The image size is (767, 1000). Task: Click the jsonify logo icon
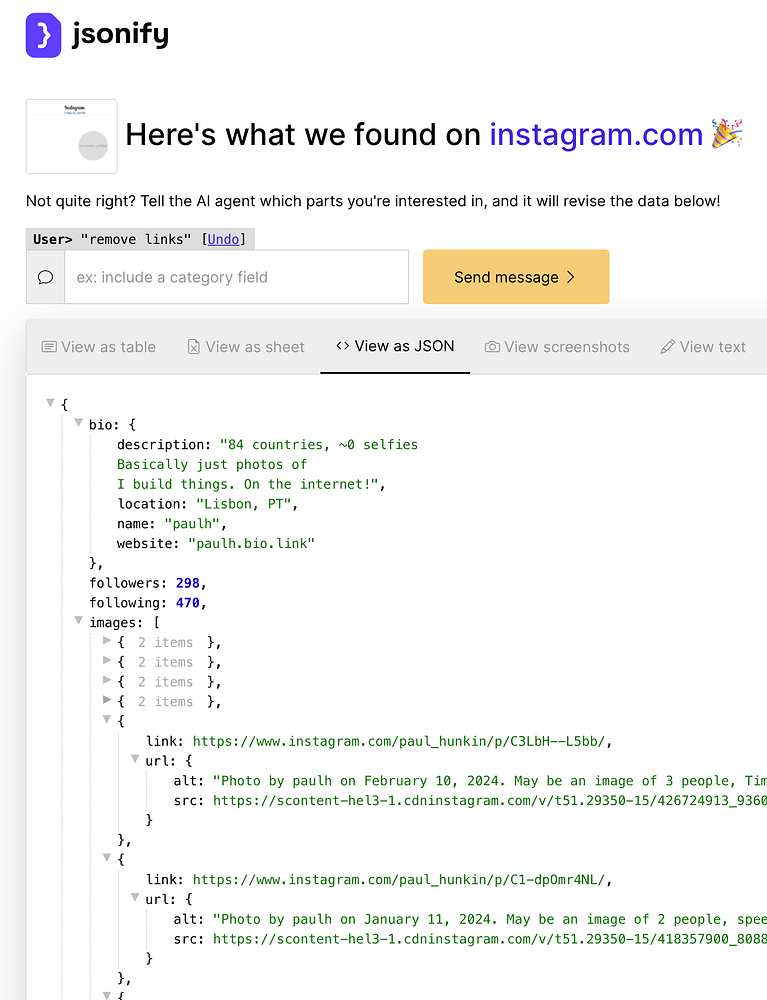pos(43,35)
